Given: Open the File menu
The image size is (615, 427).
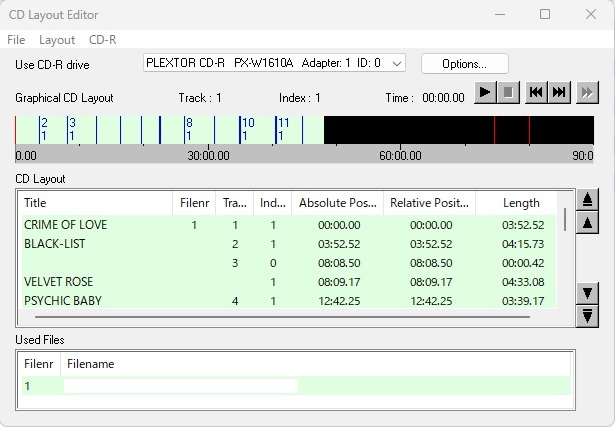Looking at the screenshot, I should [16, 40].
